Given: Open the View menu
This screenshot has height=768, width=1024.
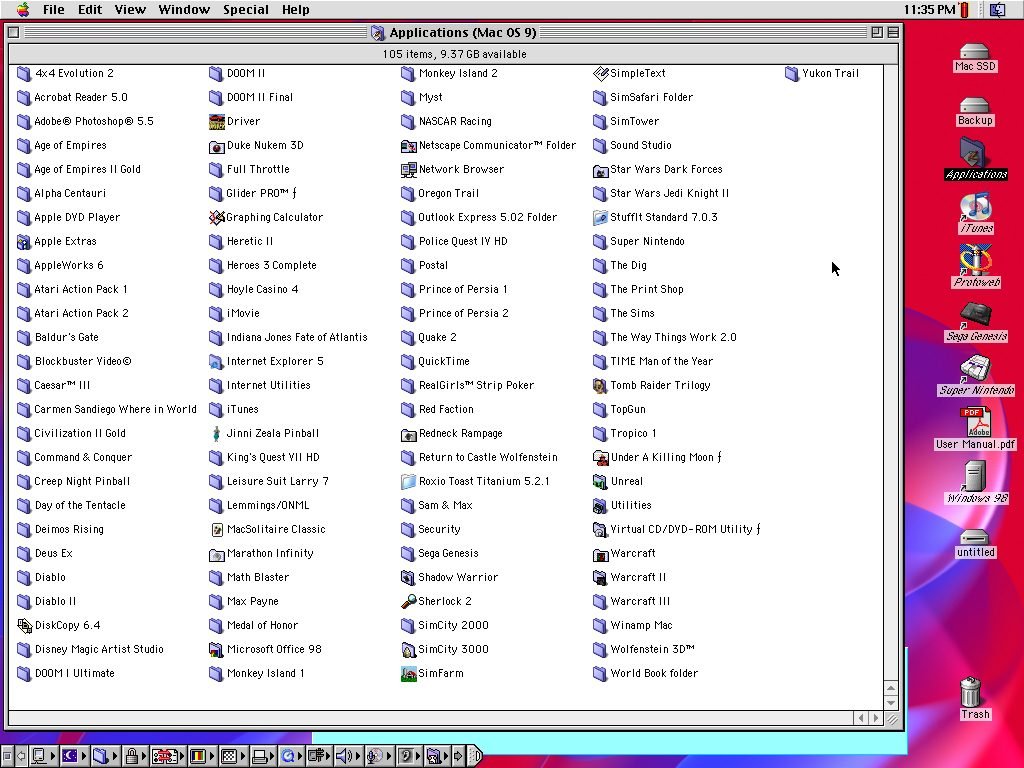Looking at the screenshot, I should pyautogui.click(x=130, y=9).
